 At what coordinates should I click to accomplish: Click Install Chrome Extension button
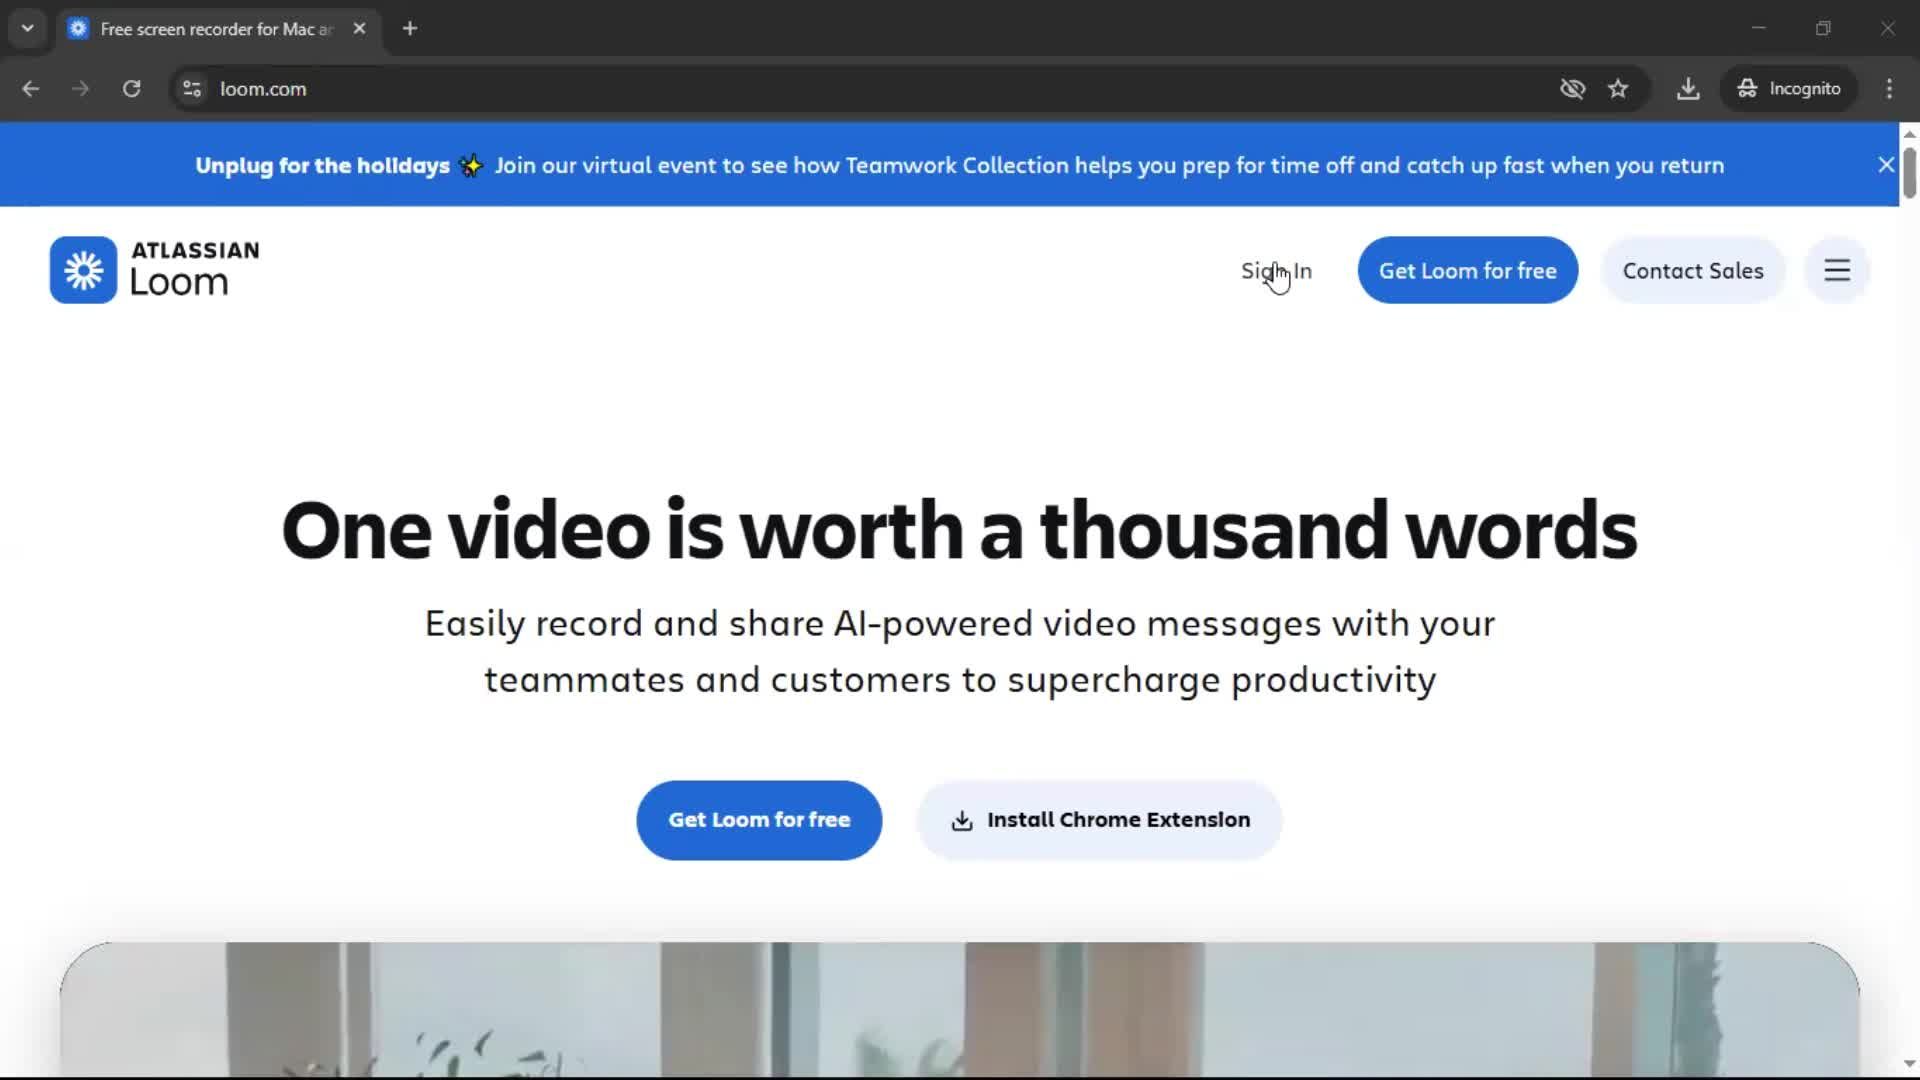coord(1099,820)
